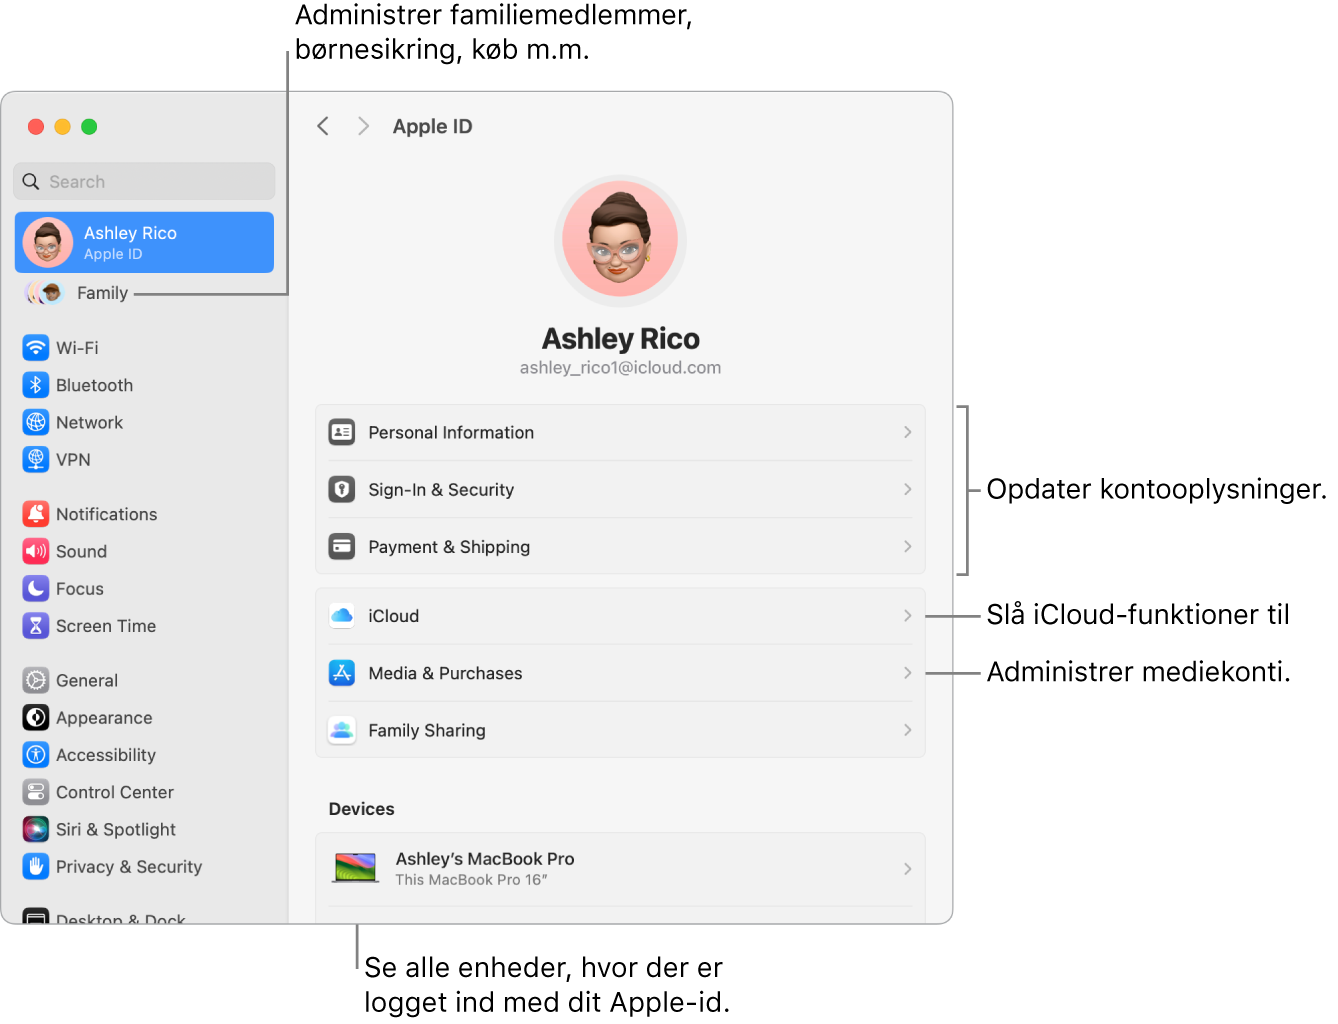This screenshot has width=1338, height=1024.
Task: Click the search magnifier icon
Action: (31, 181)
